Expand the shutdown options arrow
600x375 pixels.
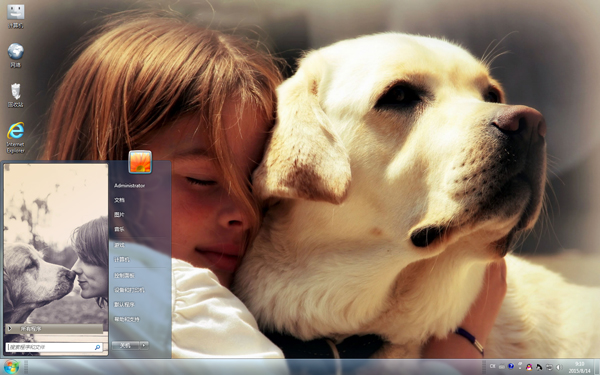click(x=144, y=345)
